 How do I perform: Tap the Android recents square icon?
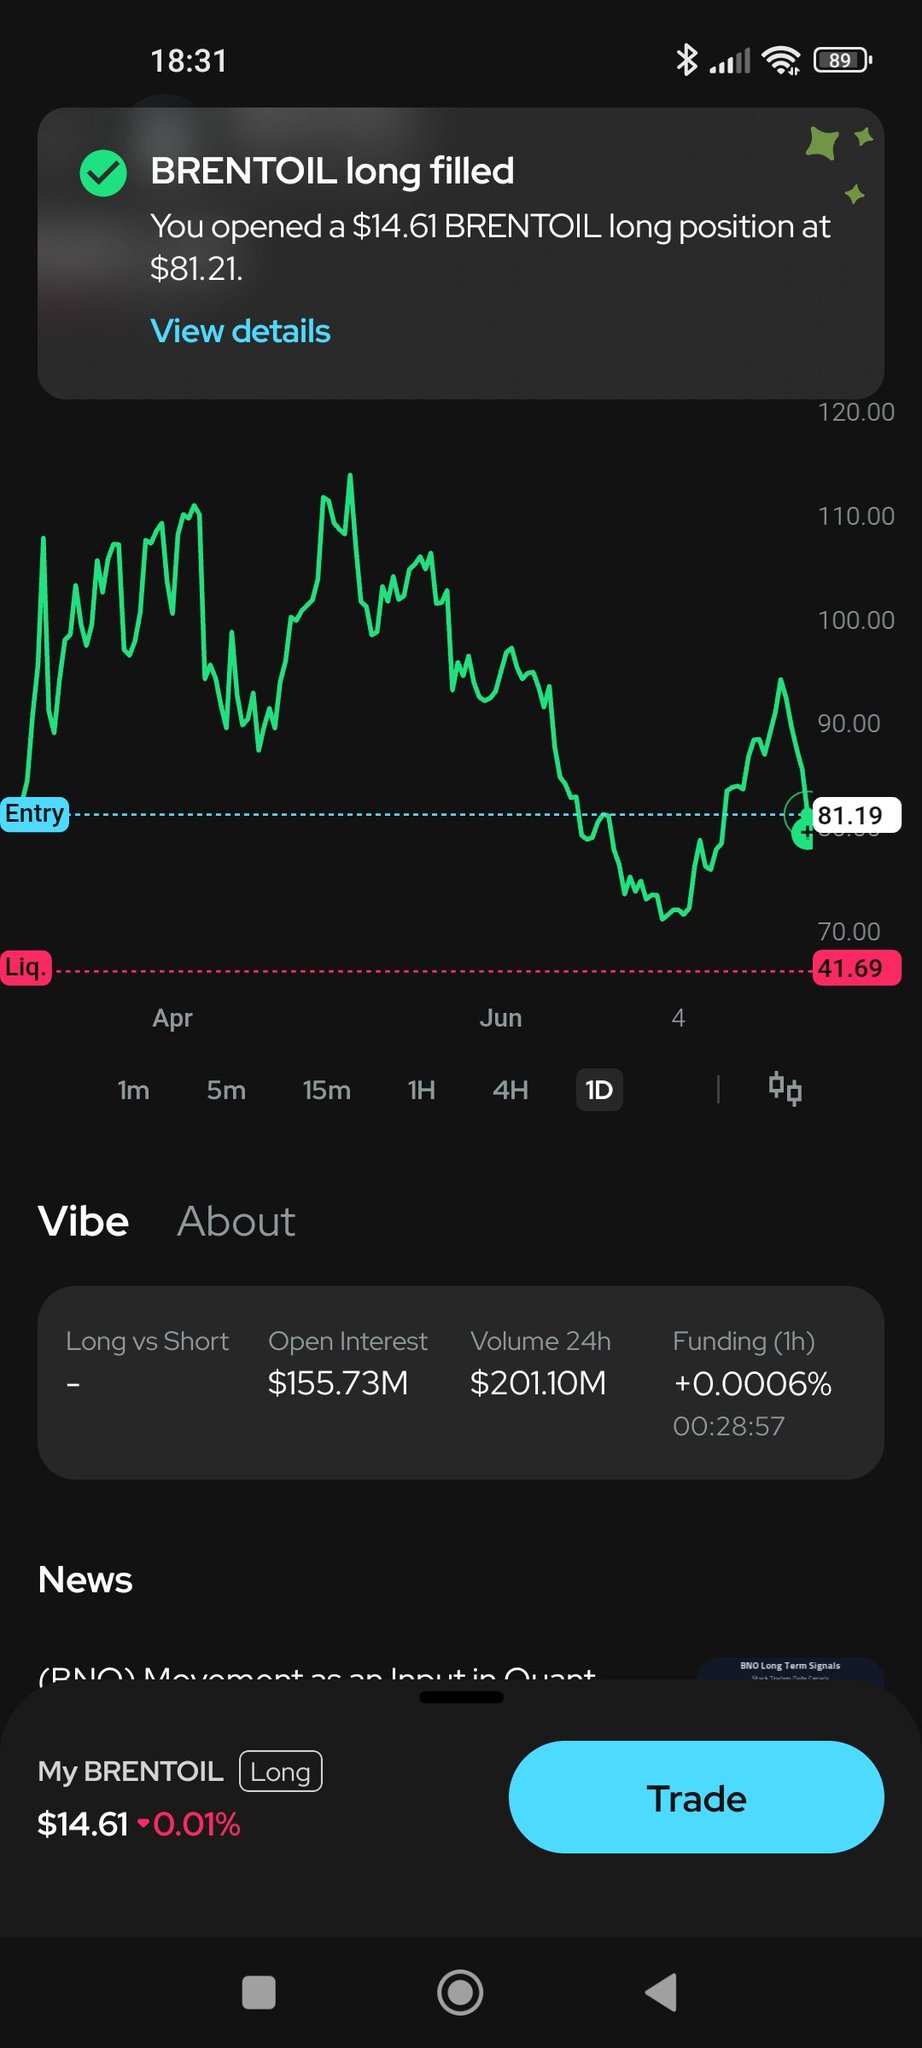click(259, 1992)
